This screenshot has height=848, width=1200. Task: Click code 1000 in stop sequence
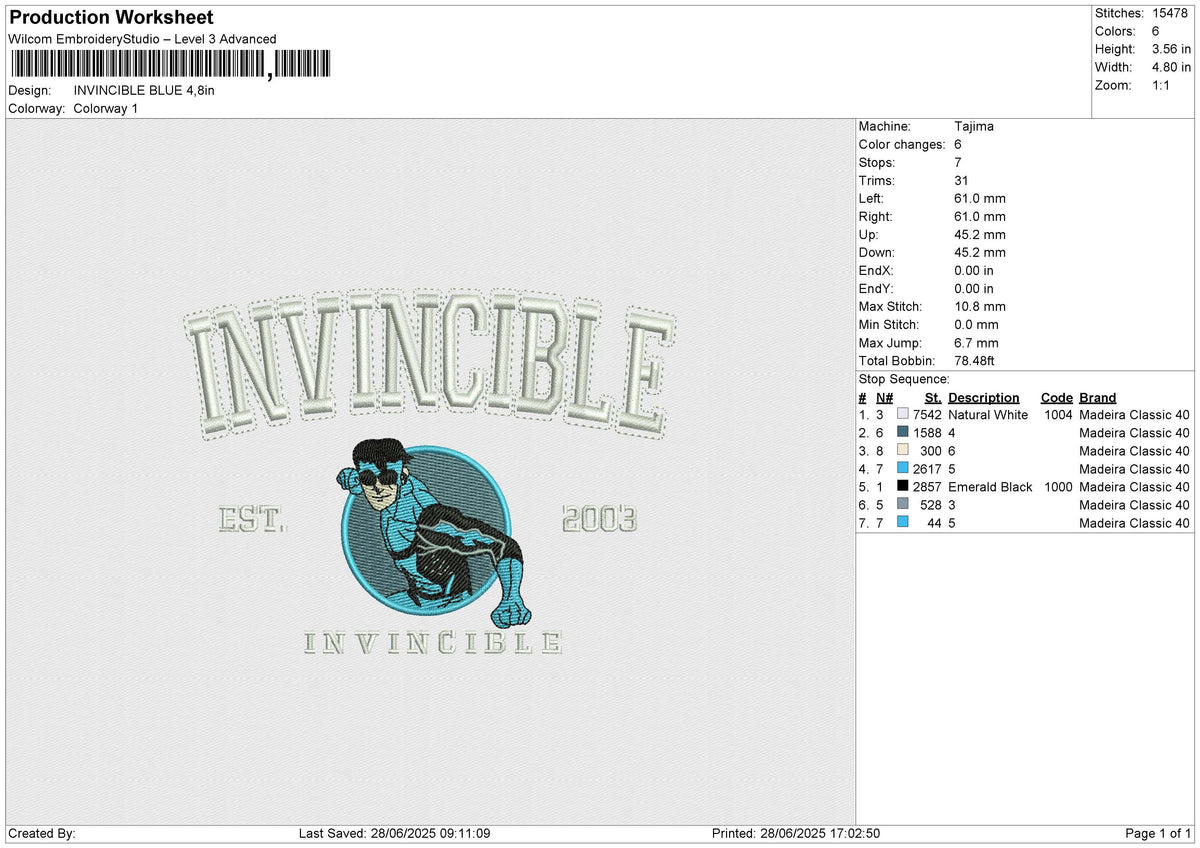coord(1058,487)
